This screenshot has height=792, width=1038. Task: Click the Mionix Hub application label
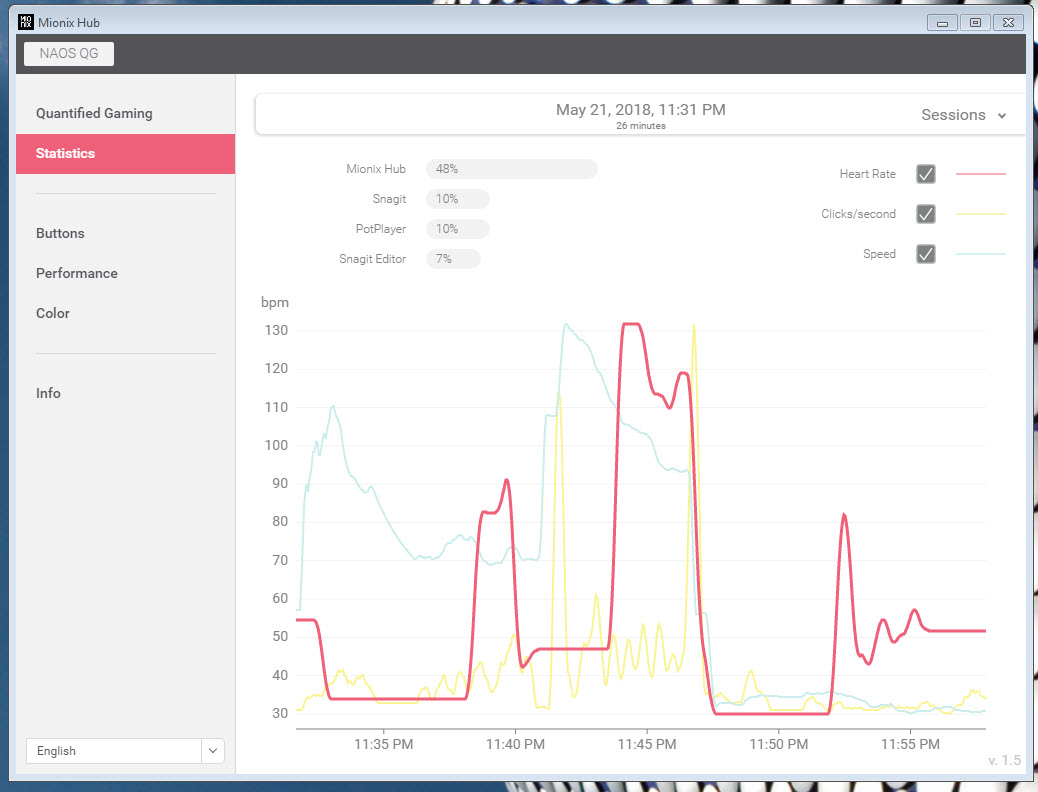[x=375, y=169]
